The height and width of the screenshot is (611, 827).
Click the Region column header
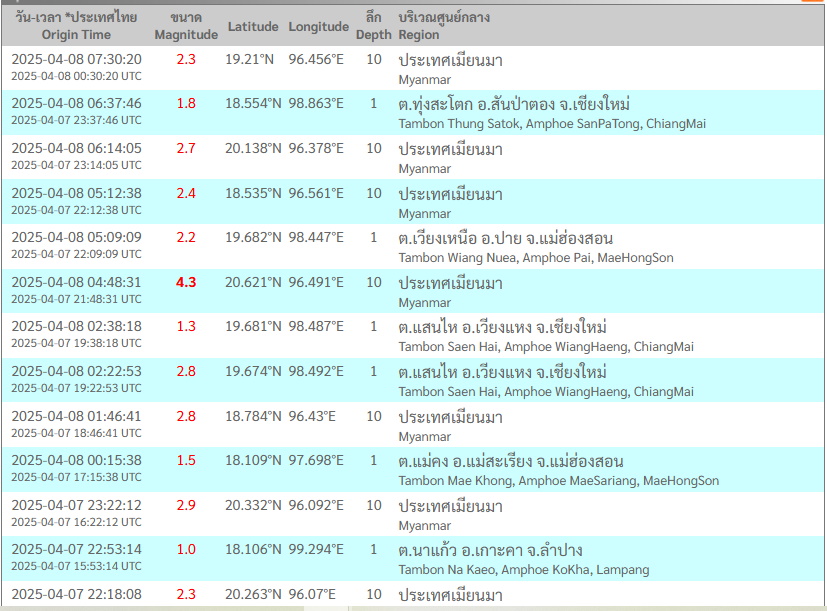click(444, 26)
